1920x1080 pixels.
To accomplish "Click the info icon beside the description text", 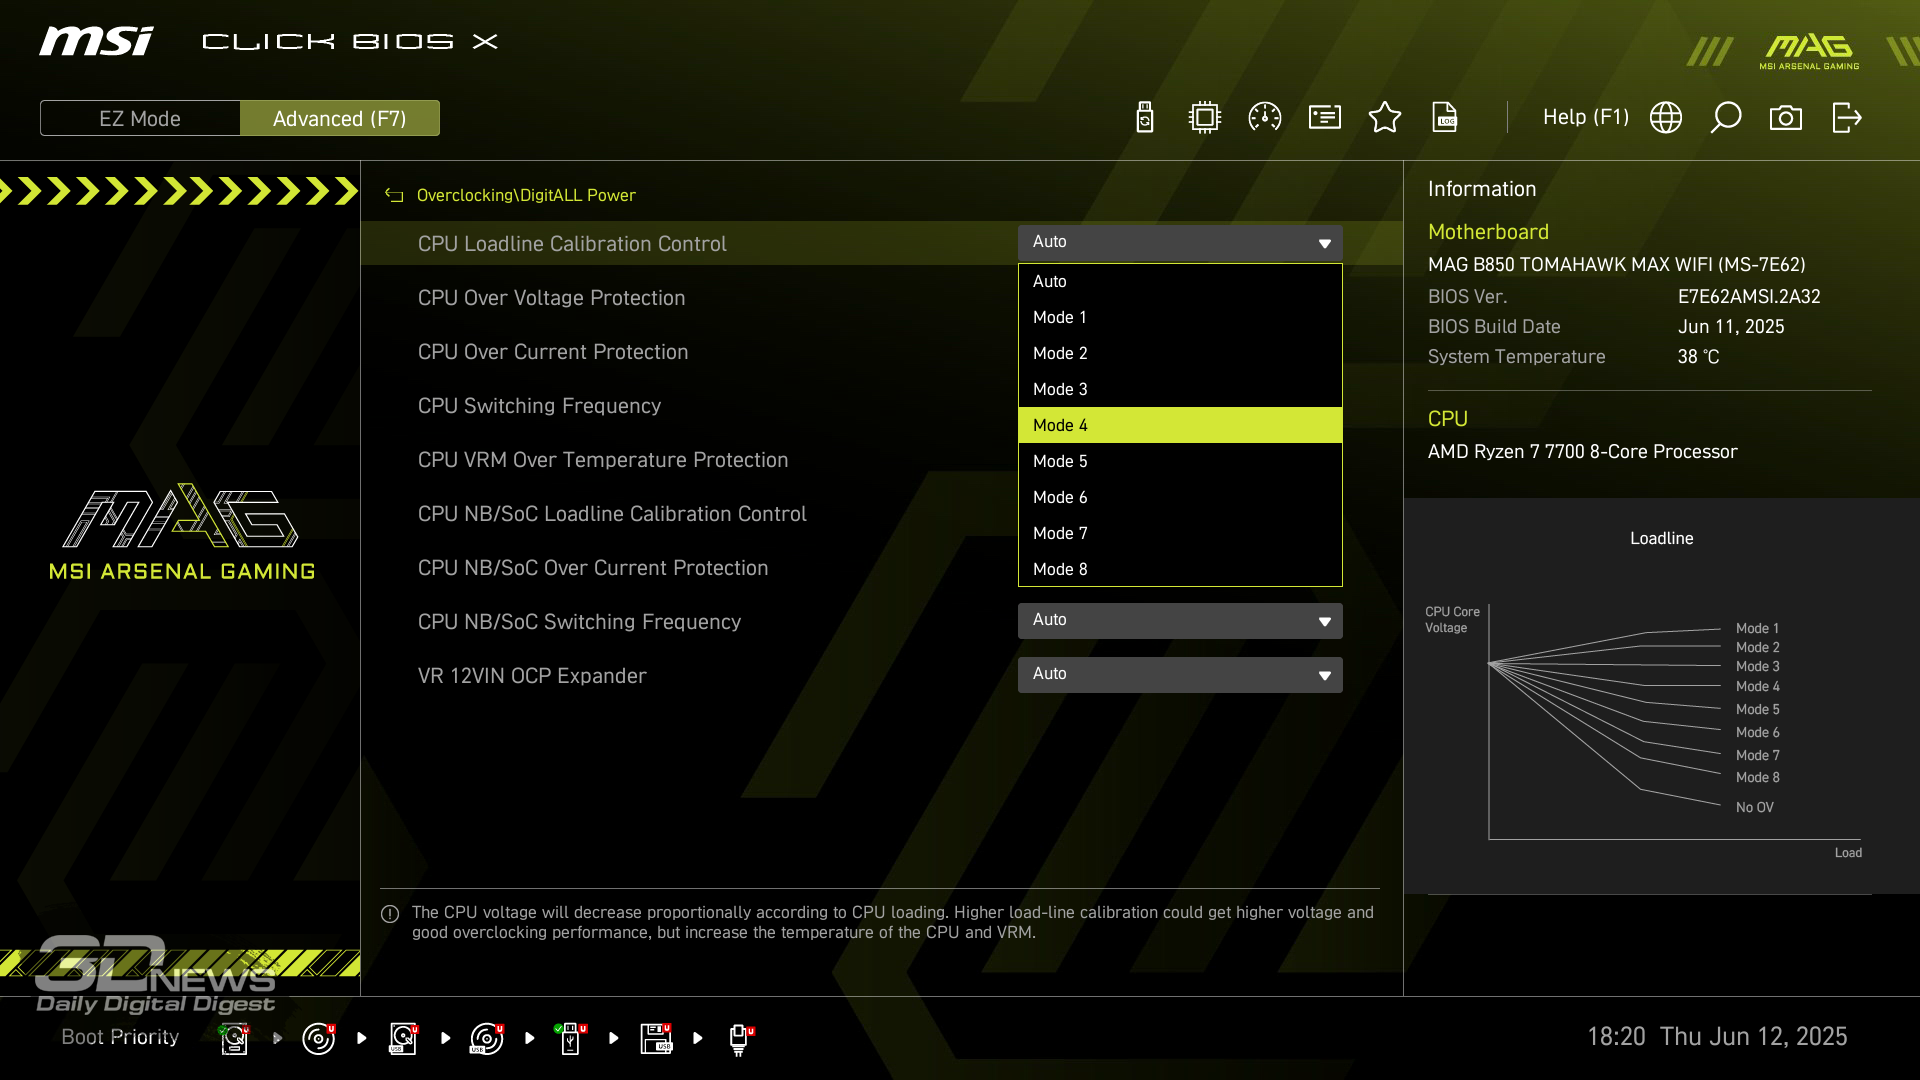I will pos(390,914).
